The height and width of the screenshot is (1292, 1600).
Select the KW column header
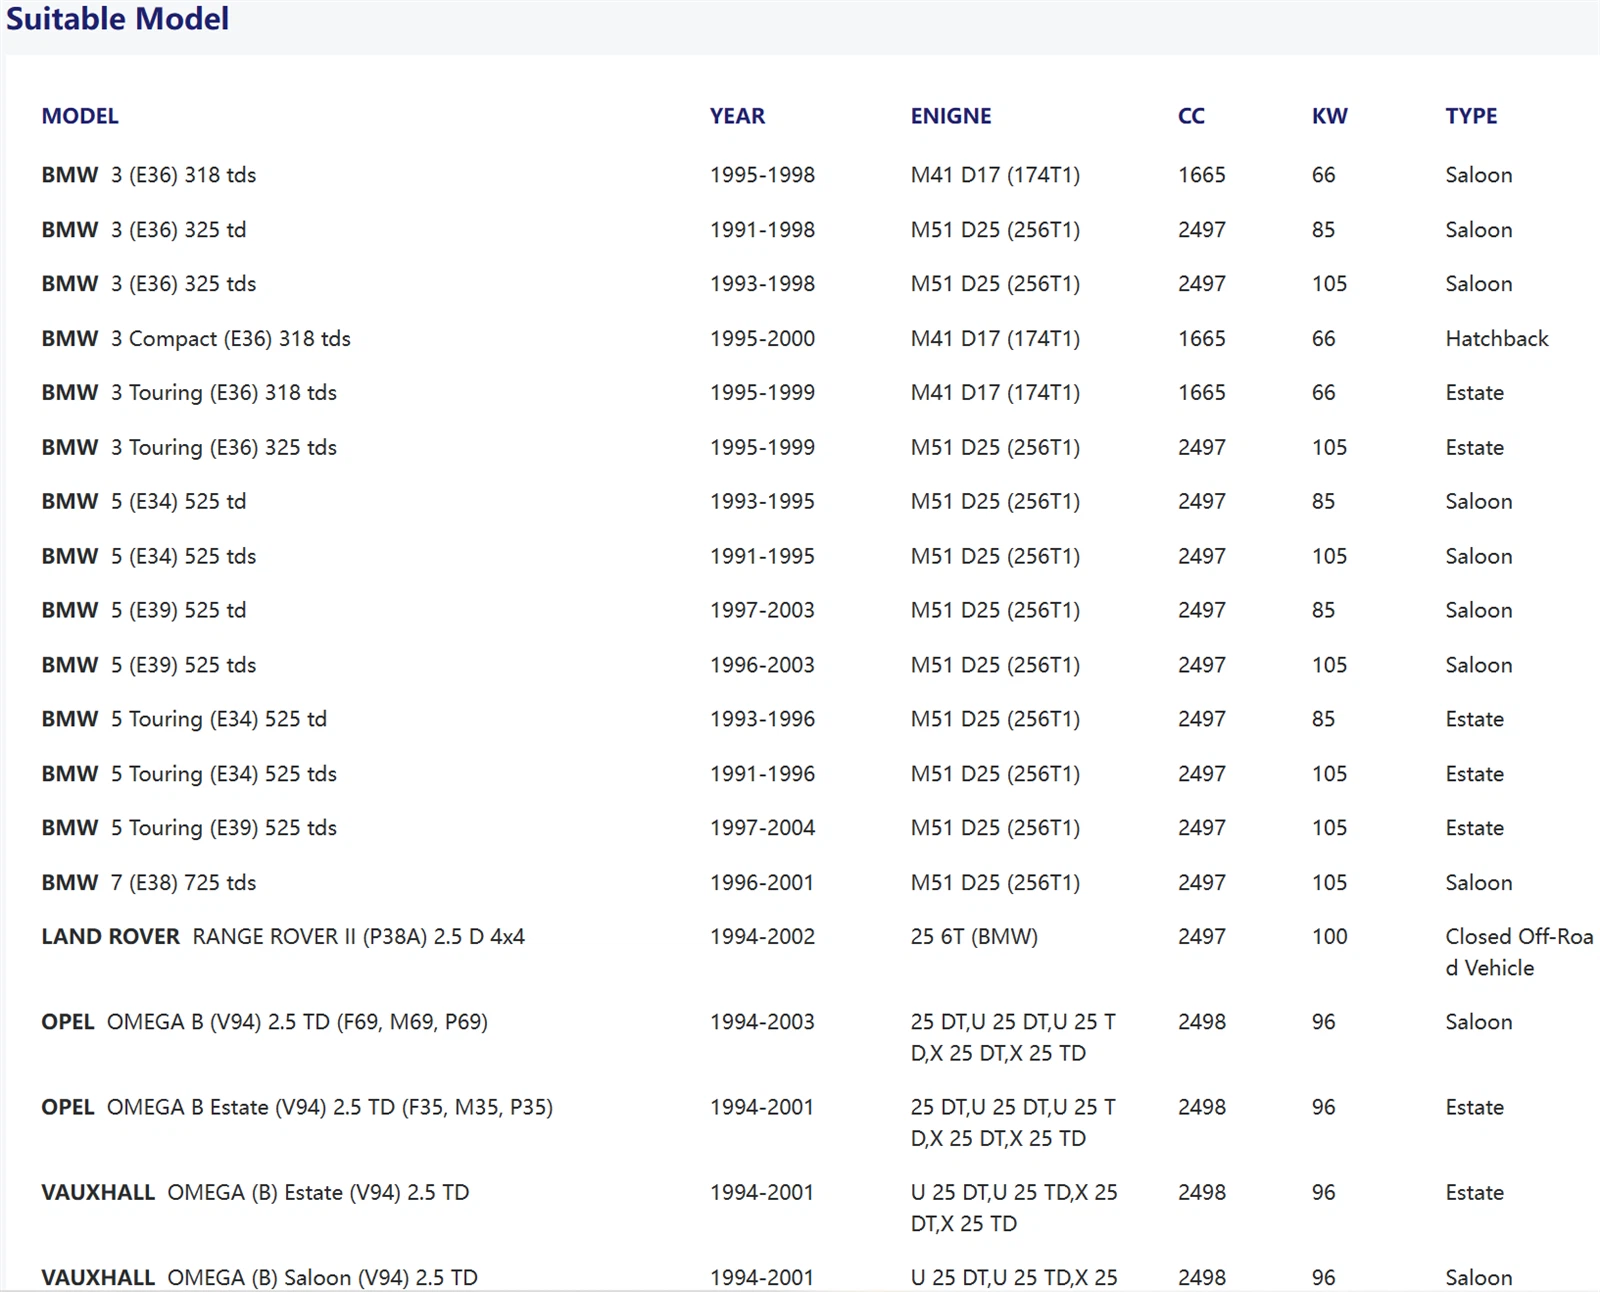coord(1329,116)
